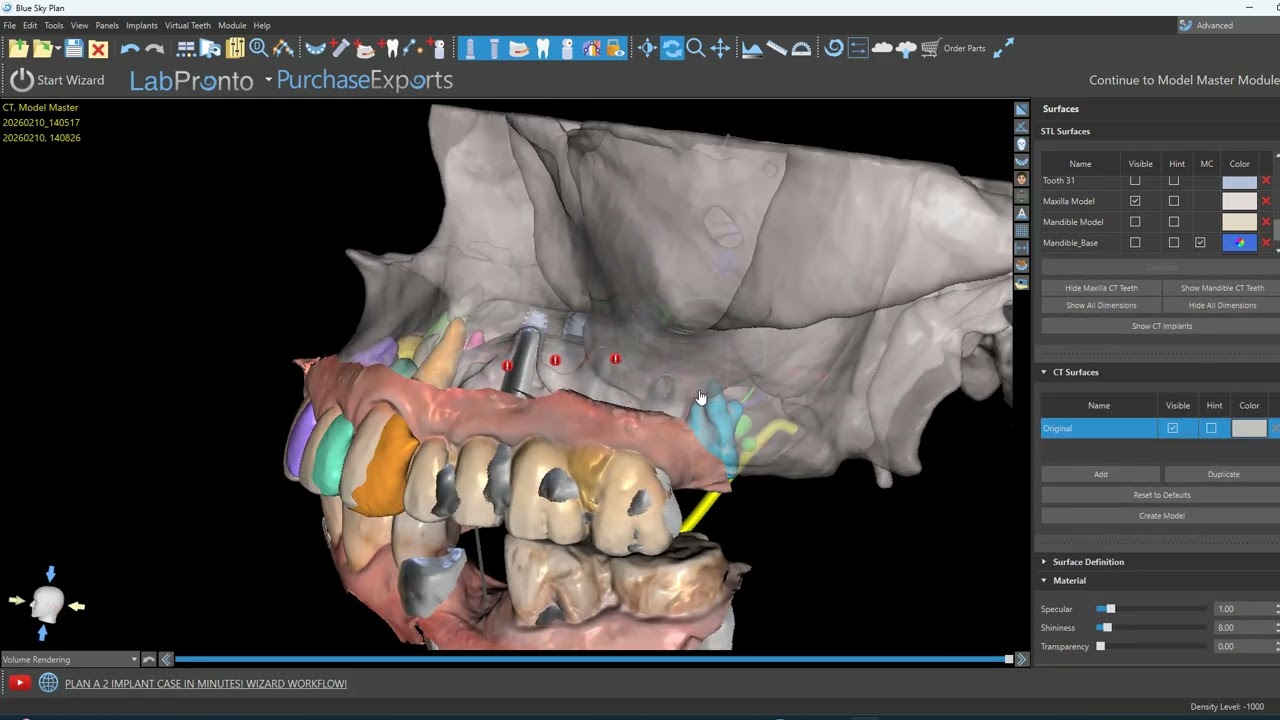The width and height of the screenshot is (1280, 720).
Task: Select the rotate view tool
Action: 672,48
